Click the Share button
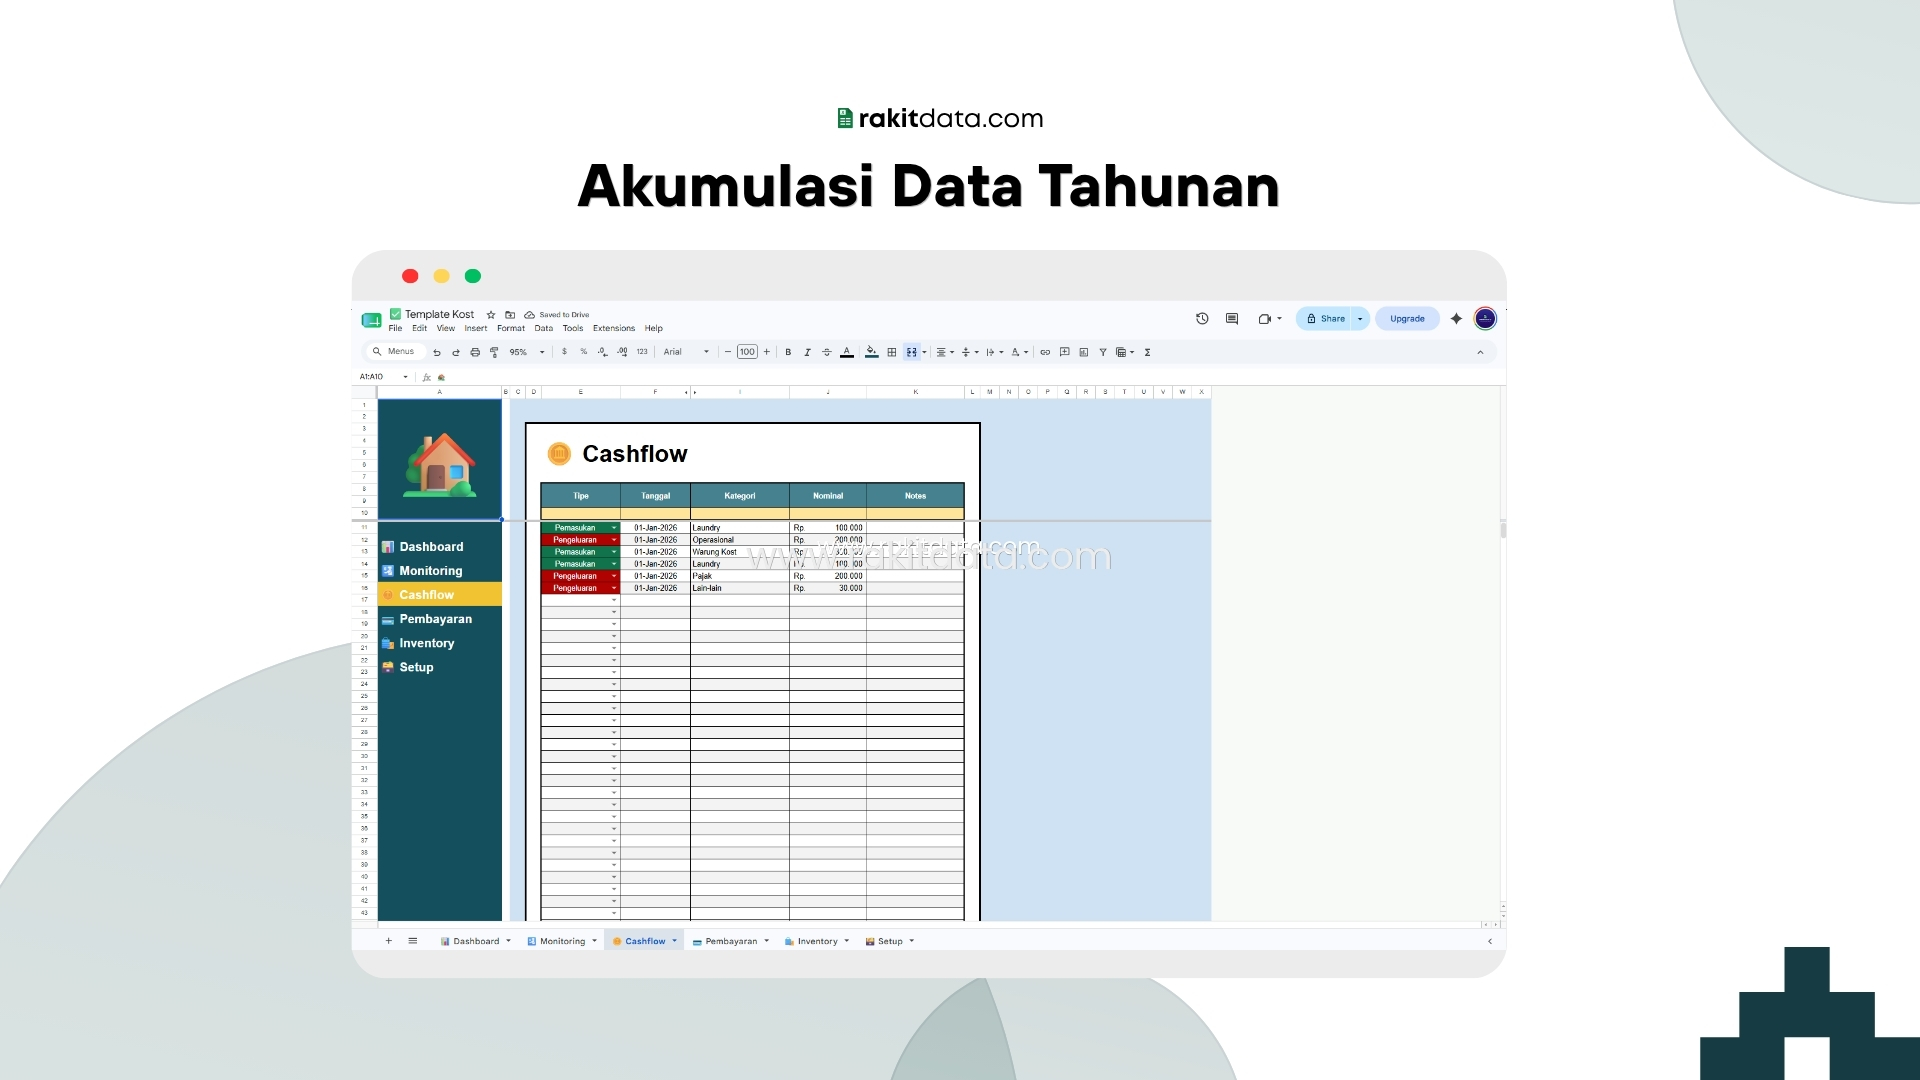1920x1080 pixels. [x=1325, y=319]
